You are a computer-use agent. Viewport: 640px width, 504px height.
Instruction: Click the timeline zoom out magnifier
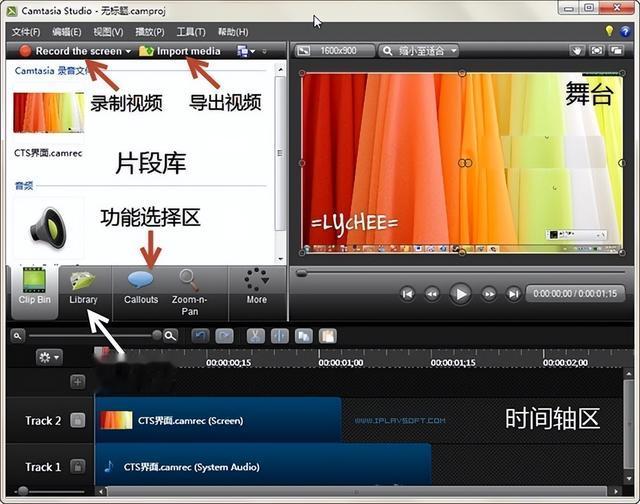point(18,336)
